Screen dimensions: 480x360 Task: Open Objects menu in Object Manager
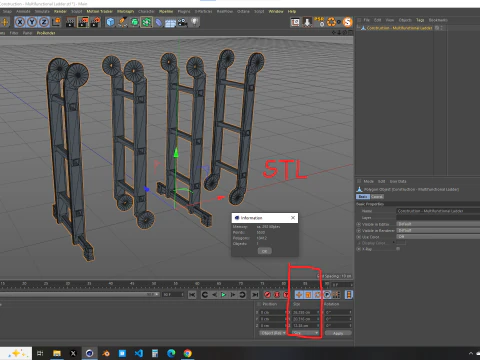pyautogui.click(x=405, y=20)
